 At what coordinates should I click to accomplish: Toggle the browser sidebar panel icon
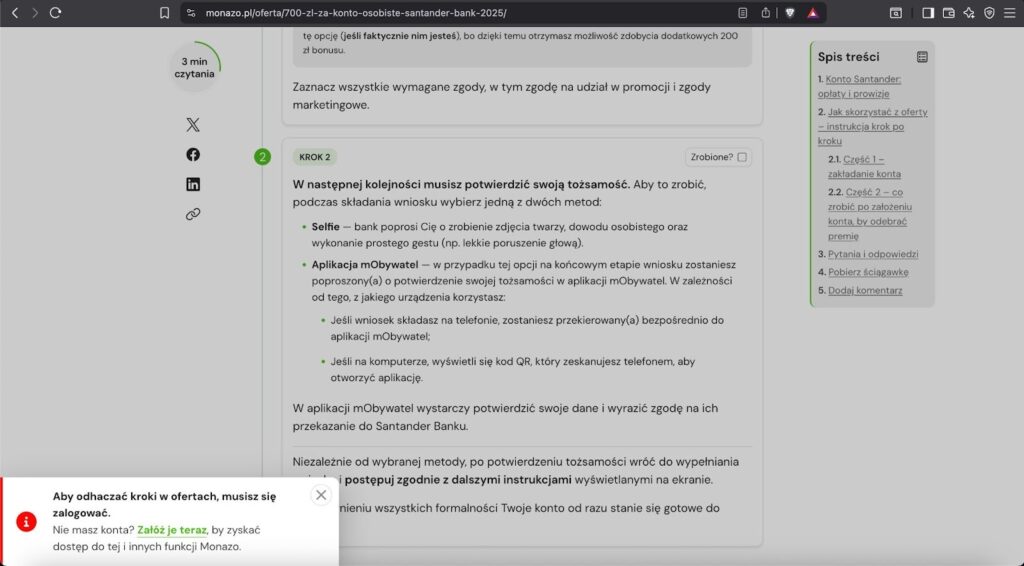[x=928, y=13]
